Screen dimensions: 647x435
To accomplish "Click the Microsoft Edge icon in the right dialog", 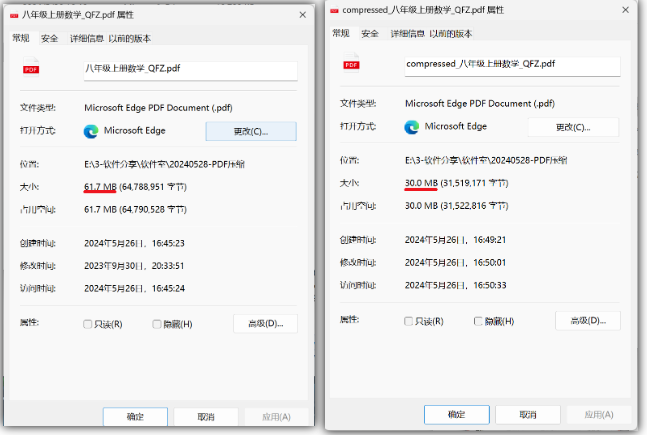I will coord(411,127).
